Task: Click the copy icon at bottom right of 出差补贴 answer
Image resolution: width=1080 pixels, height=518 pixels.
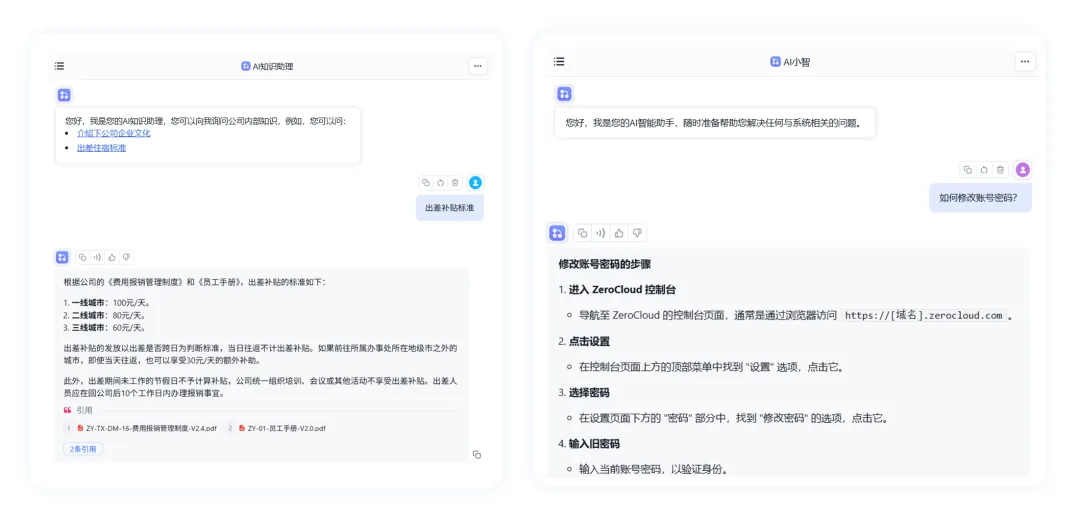Action: (x=477, y=455)
